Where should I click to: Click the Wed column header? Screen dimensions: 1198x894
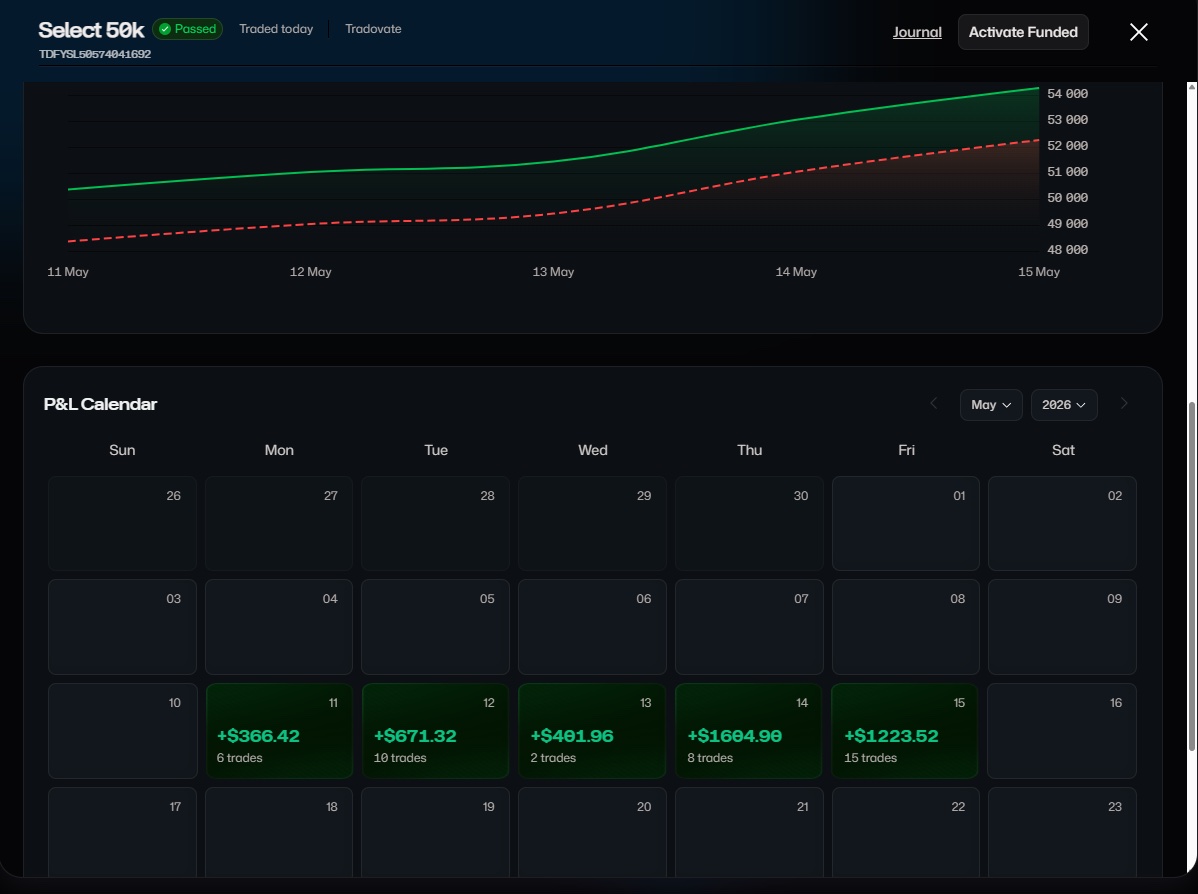(593, 450)
